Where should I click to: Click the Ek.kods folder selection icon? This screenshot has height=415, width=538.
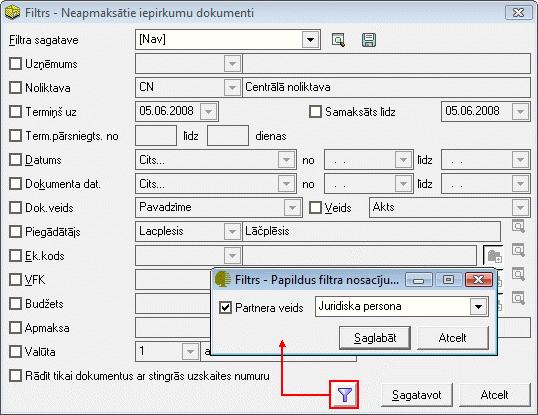pyautogui.click(x=494, y=256)
